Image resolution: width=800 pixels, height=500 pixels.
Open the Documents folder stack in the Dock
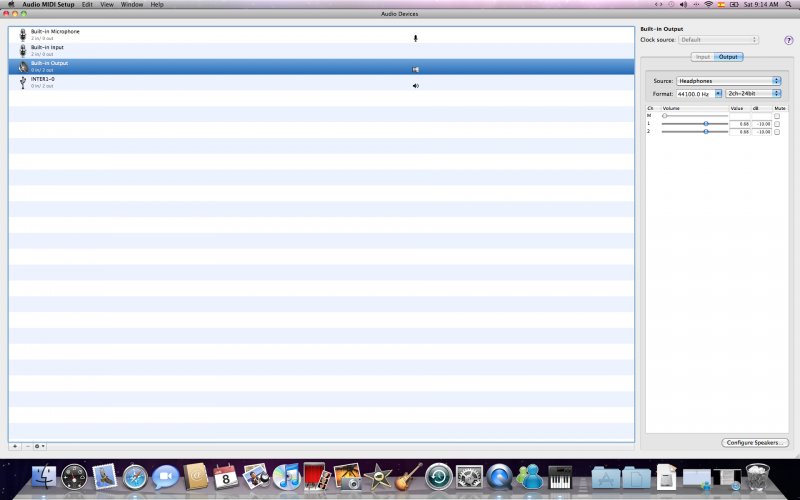pos(636,478)
